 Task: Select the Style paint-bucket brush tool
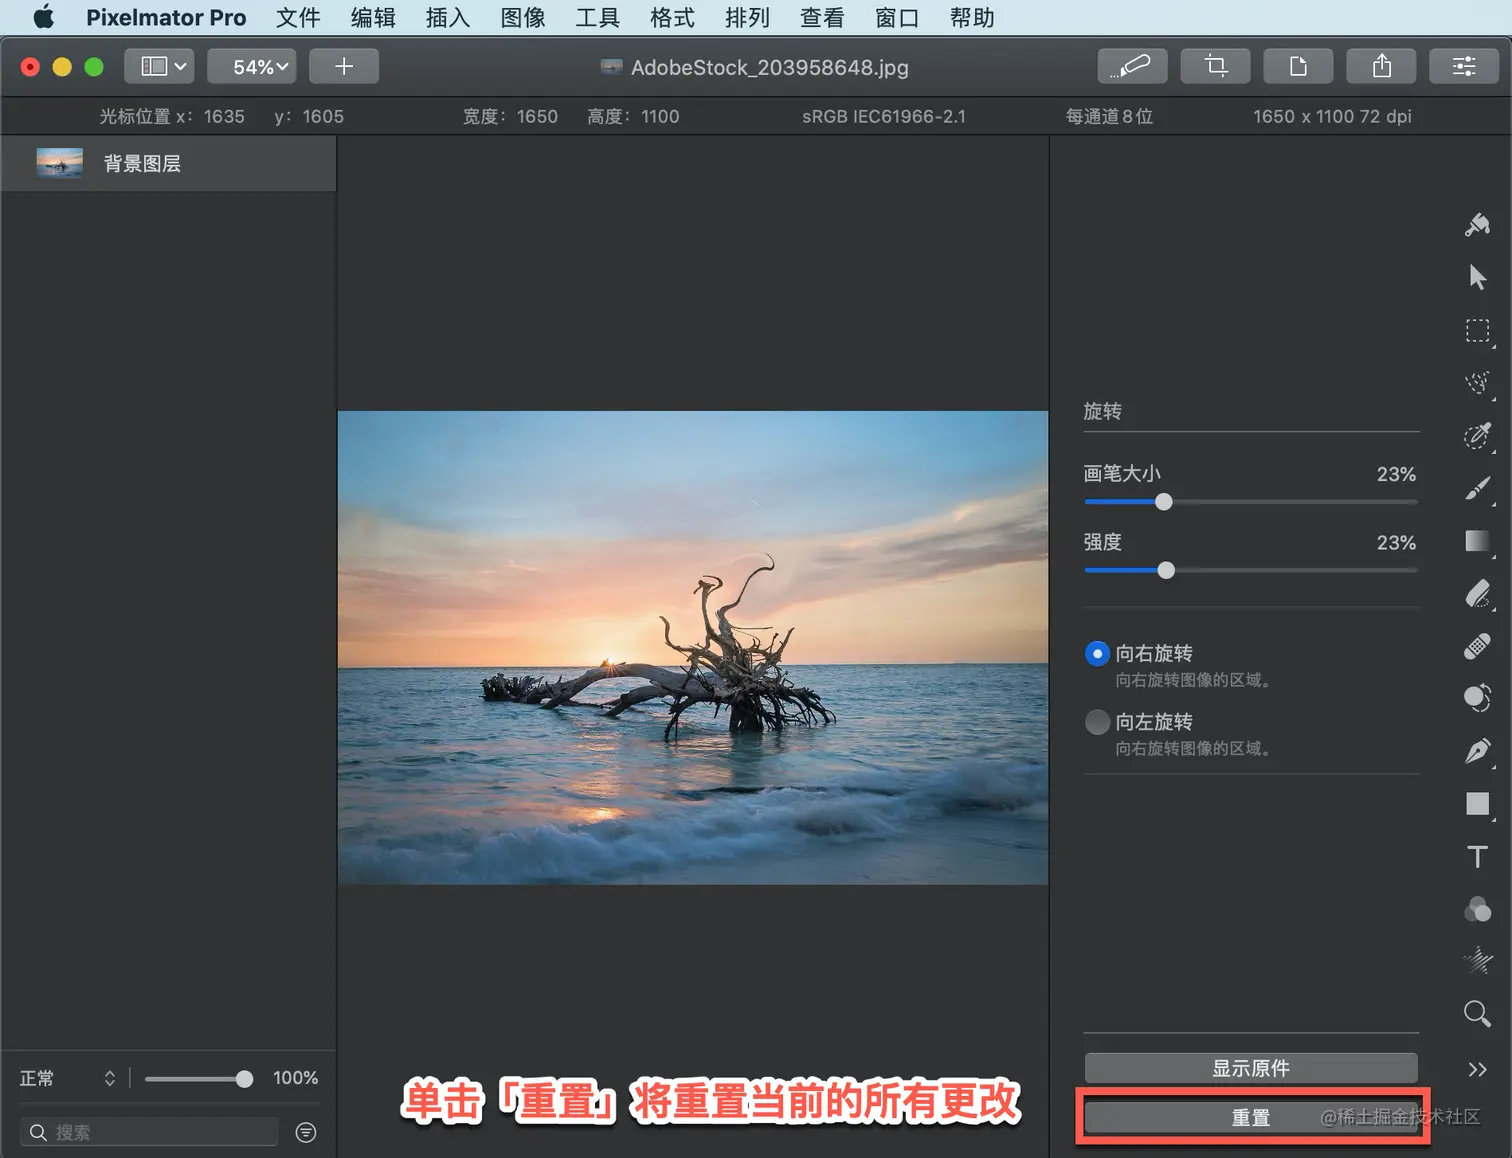1477,225
